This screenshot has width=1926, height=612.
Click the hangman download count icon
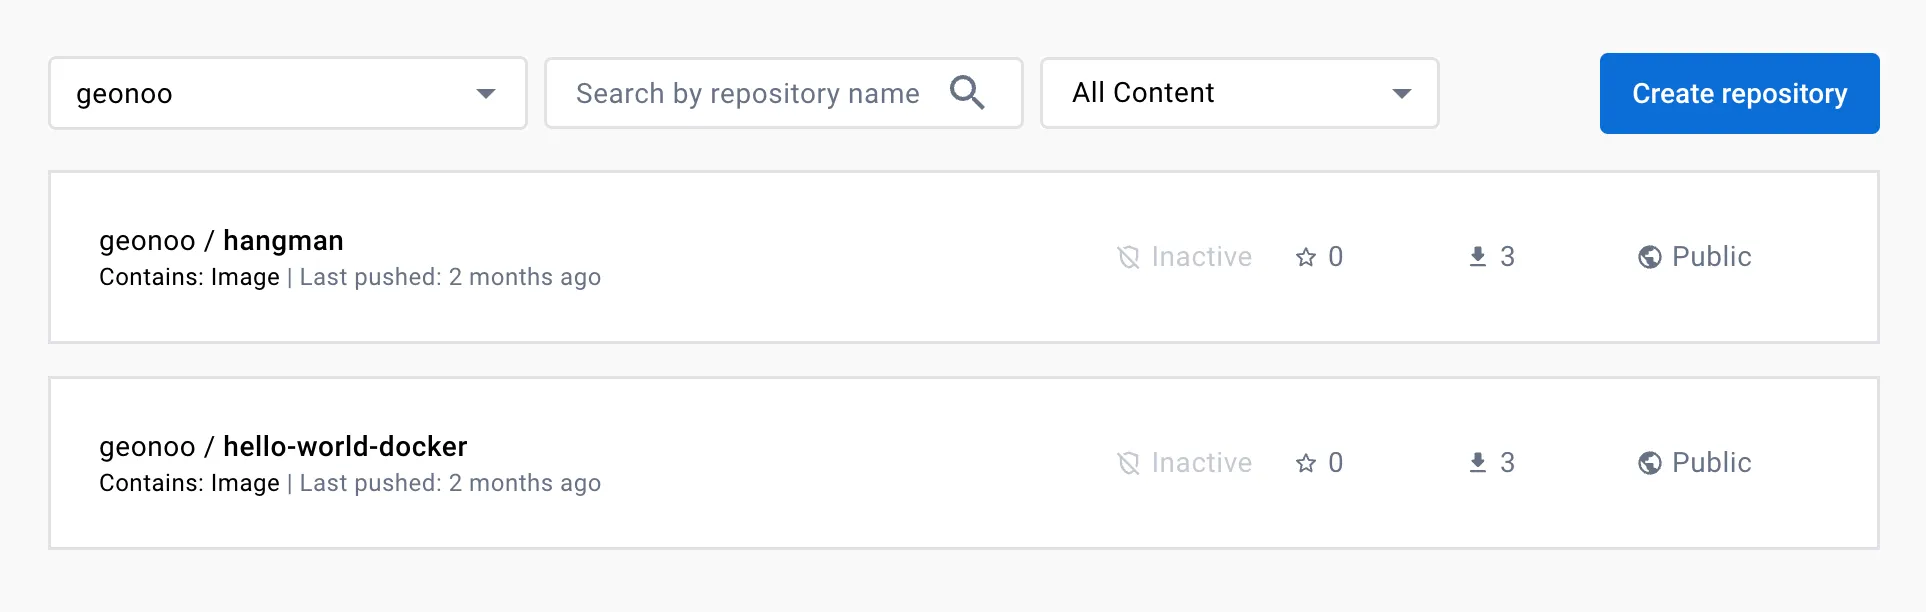[1477, 257]
